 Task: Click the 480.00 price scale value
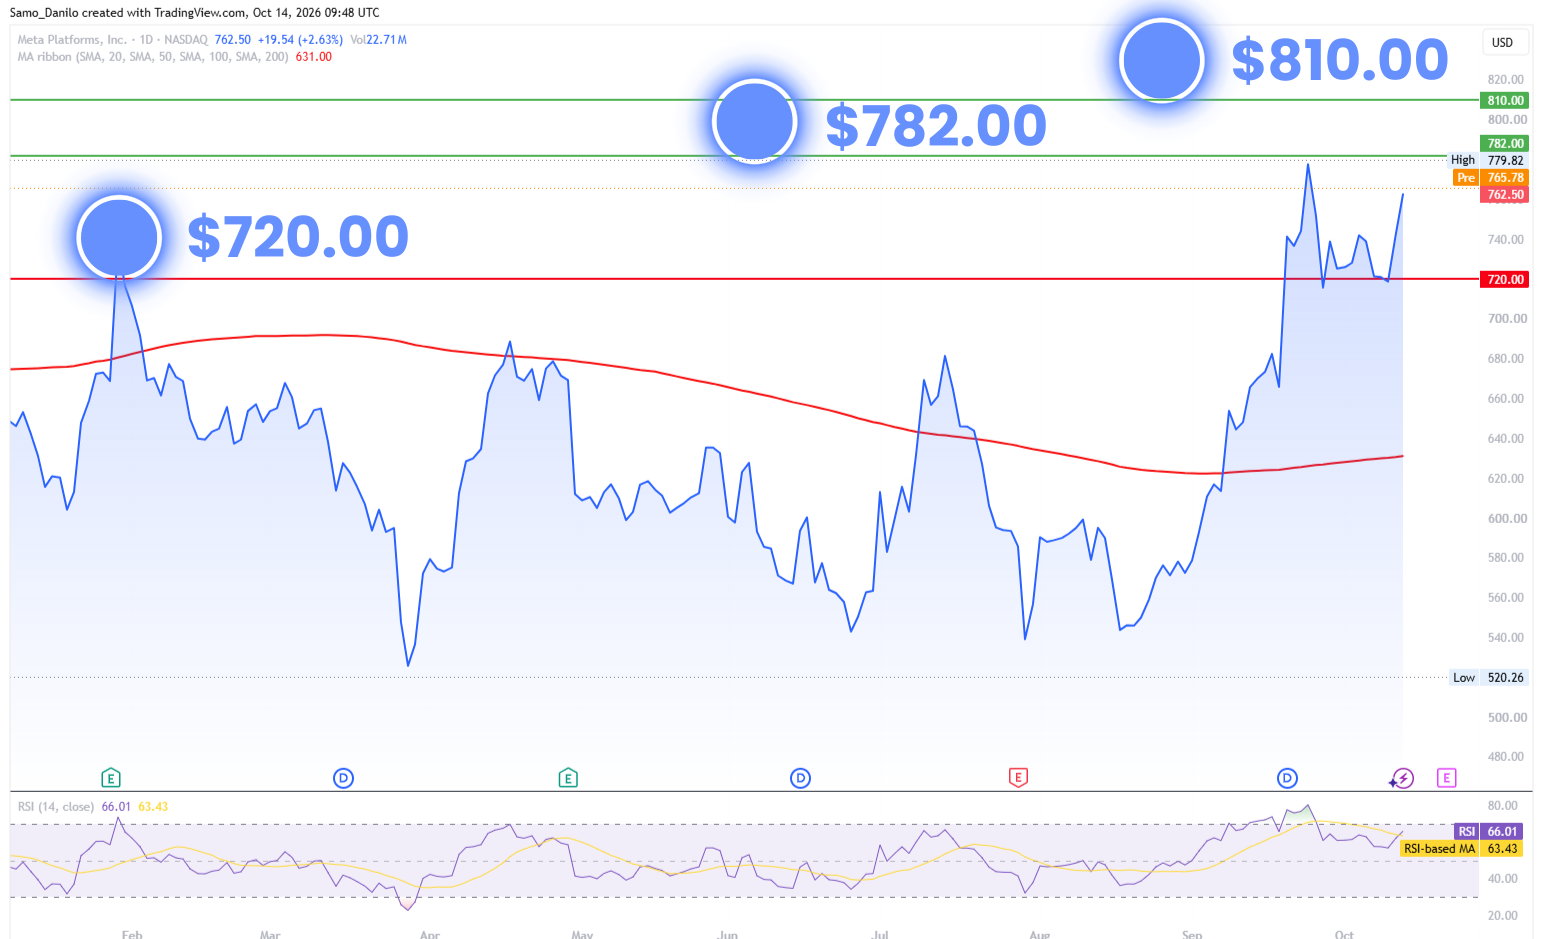(1506, 756)
